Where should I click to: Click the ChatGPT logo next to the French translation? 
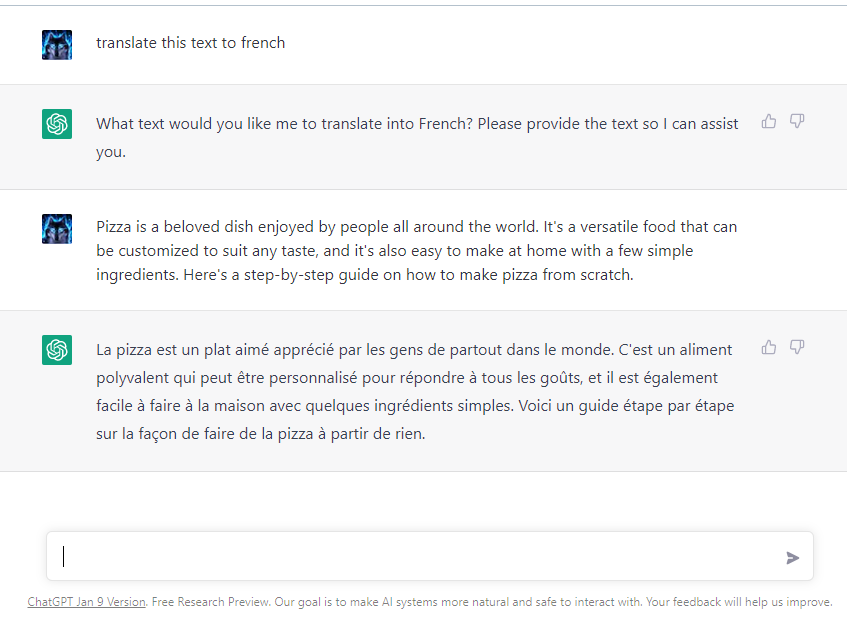[57, 350]
